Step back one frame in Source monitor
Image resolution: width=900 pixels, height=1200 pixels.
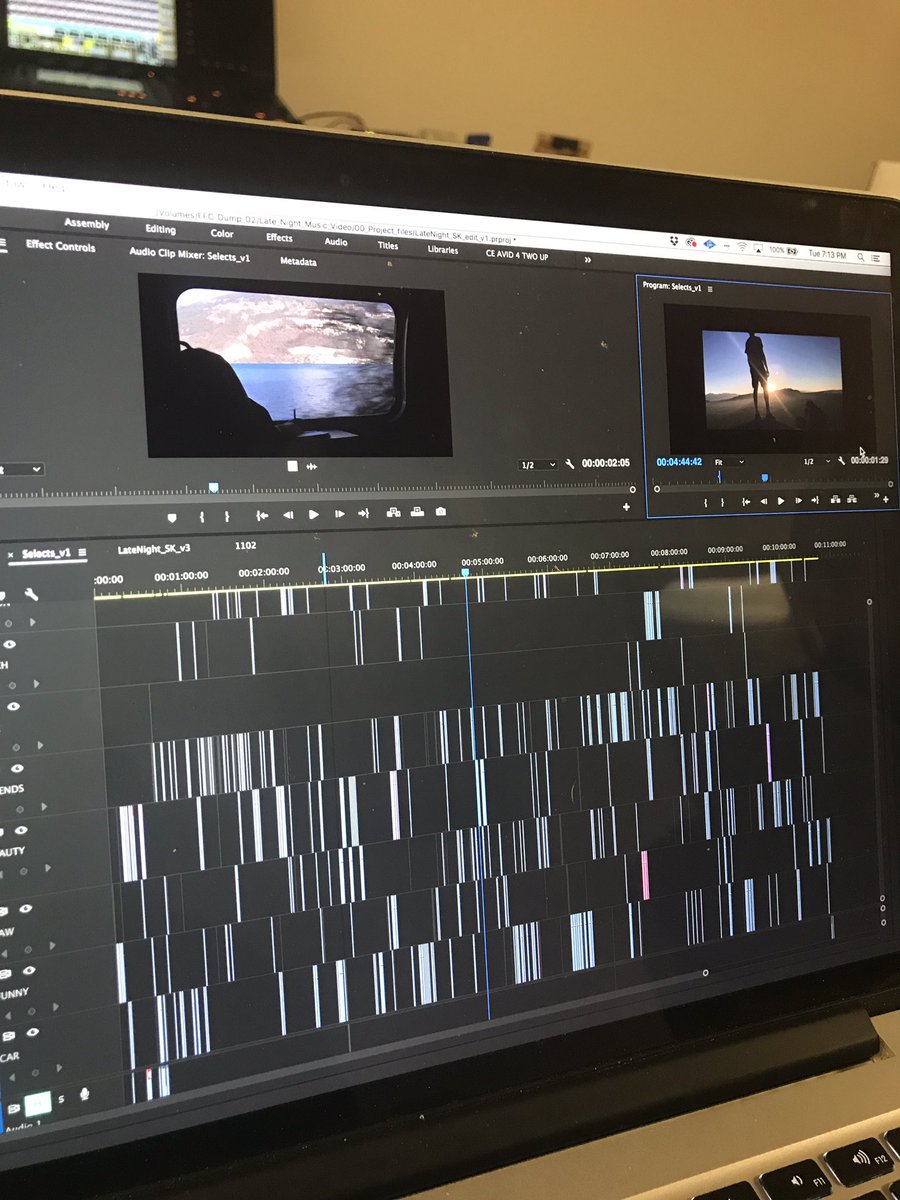click(288, 515)
